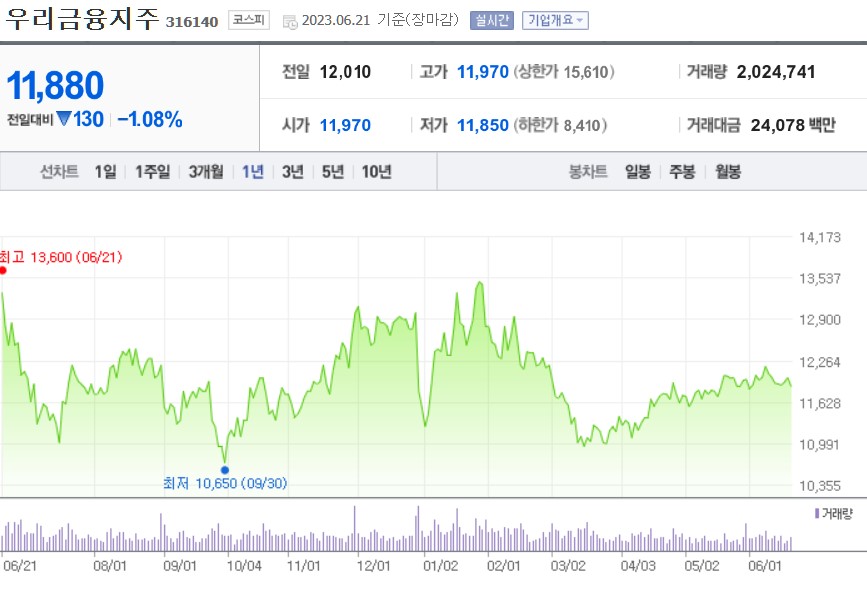The width and height of the screenshot is (867, 601).
Task: Click the 저가 value 11,850
Action: [x=483, y=125]
